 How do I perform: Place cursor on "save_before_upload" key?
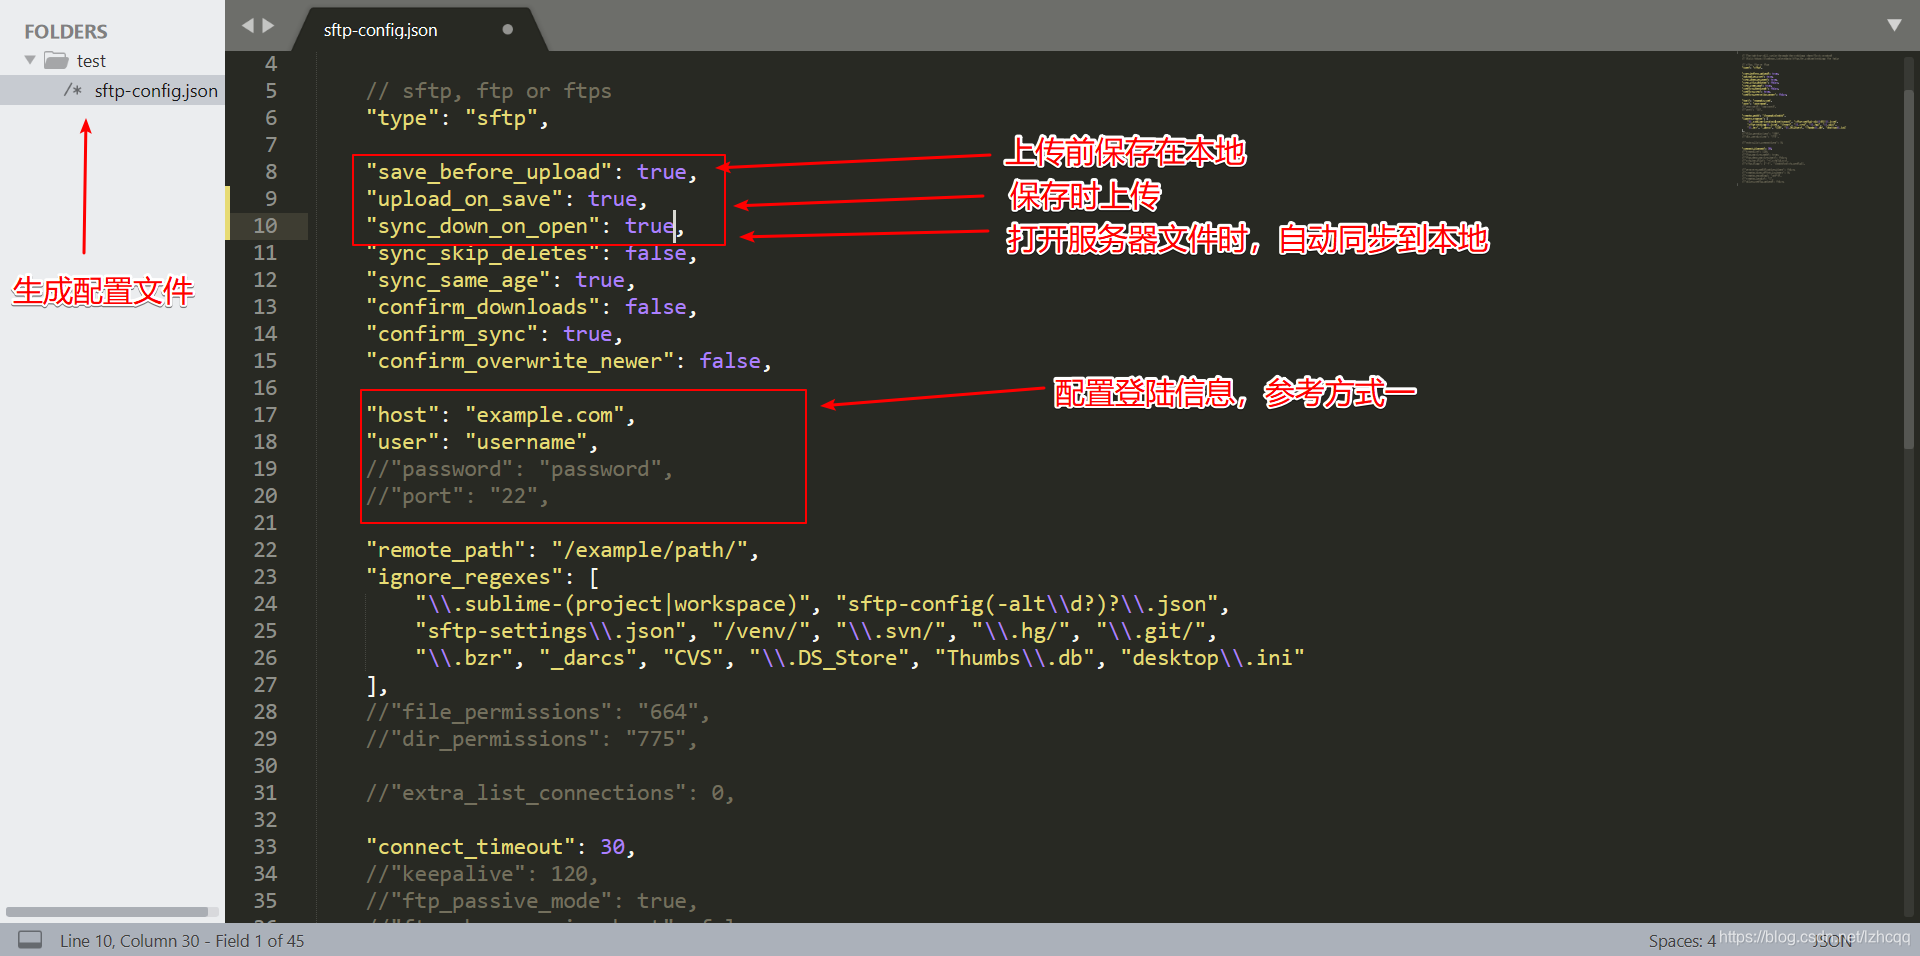(x=489, y=172)
